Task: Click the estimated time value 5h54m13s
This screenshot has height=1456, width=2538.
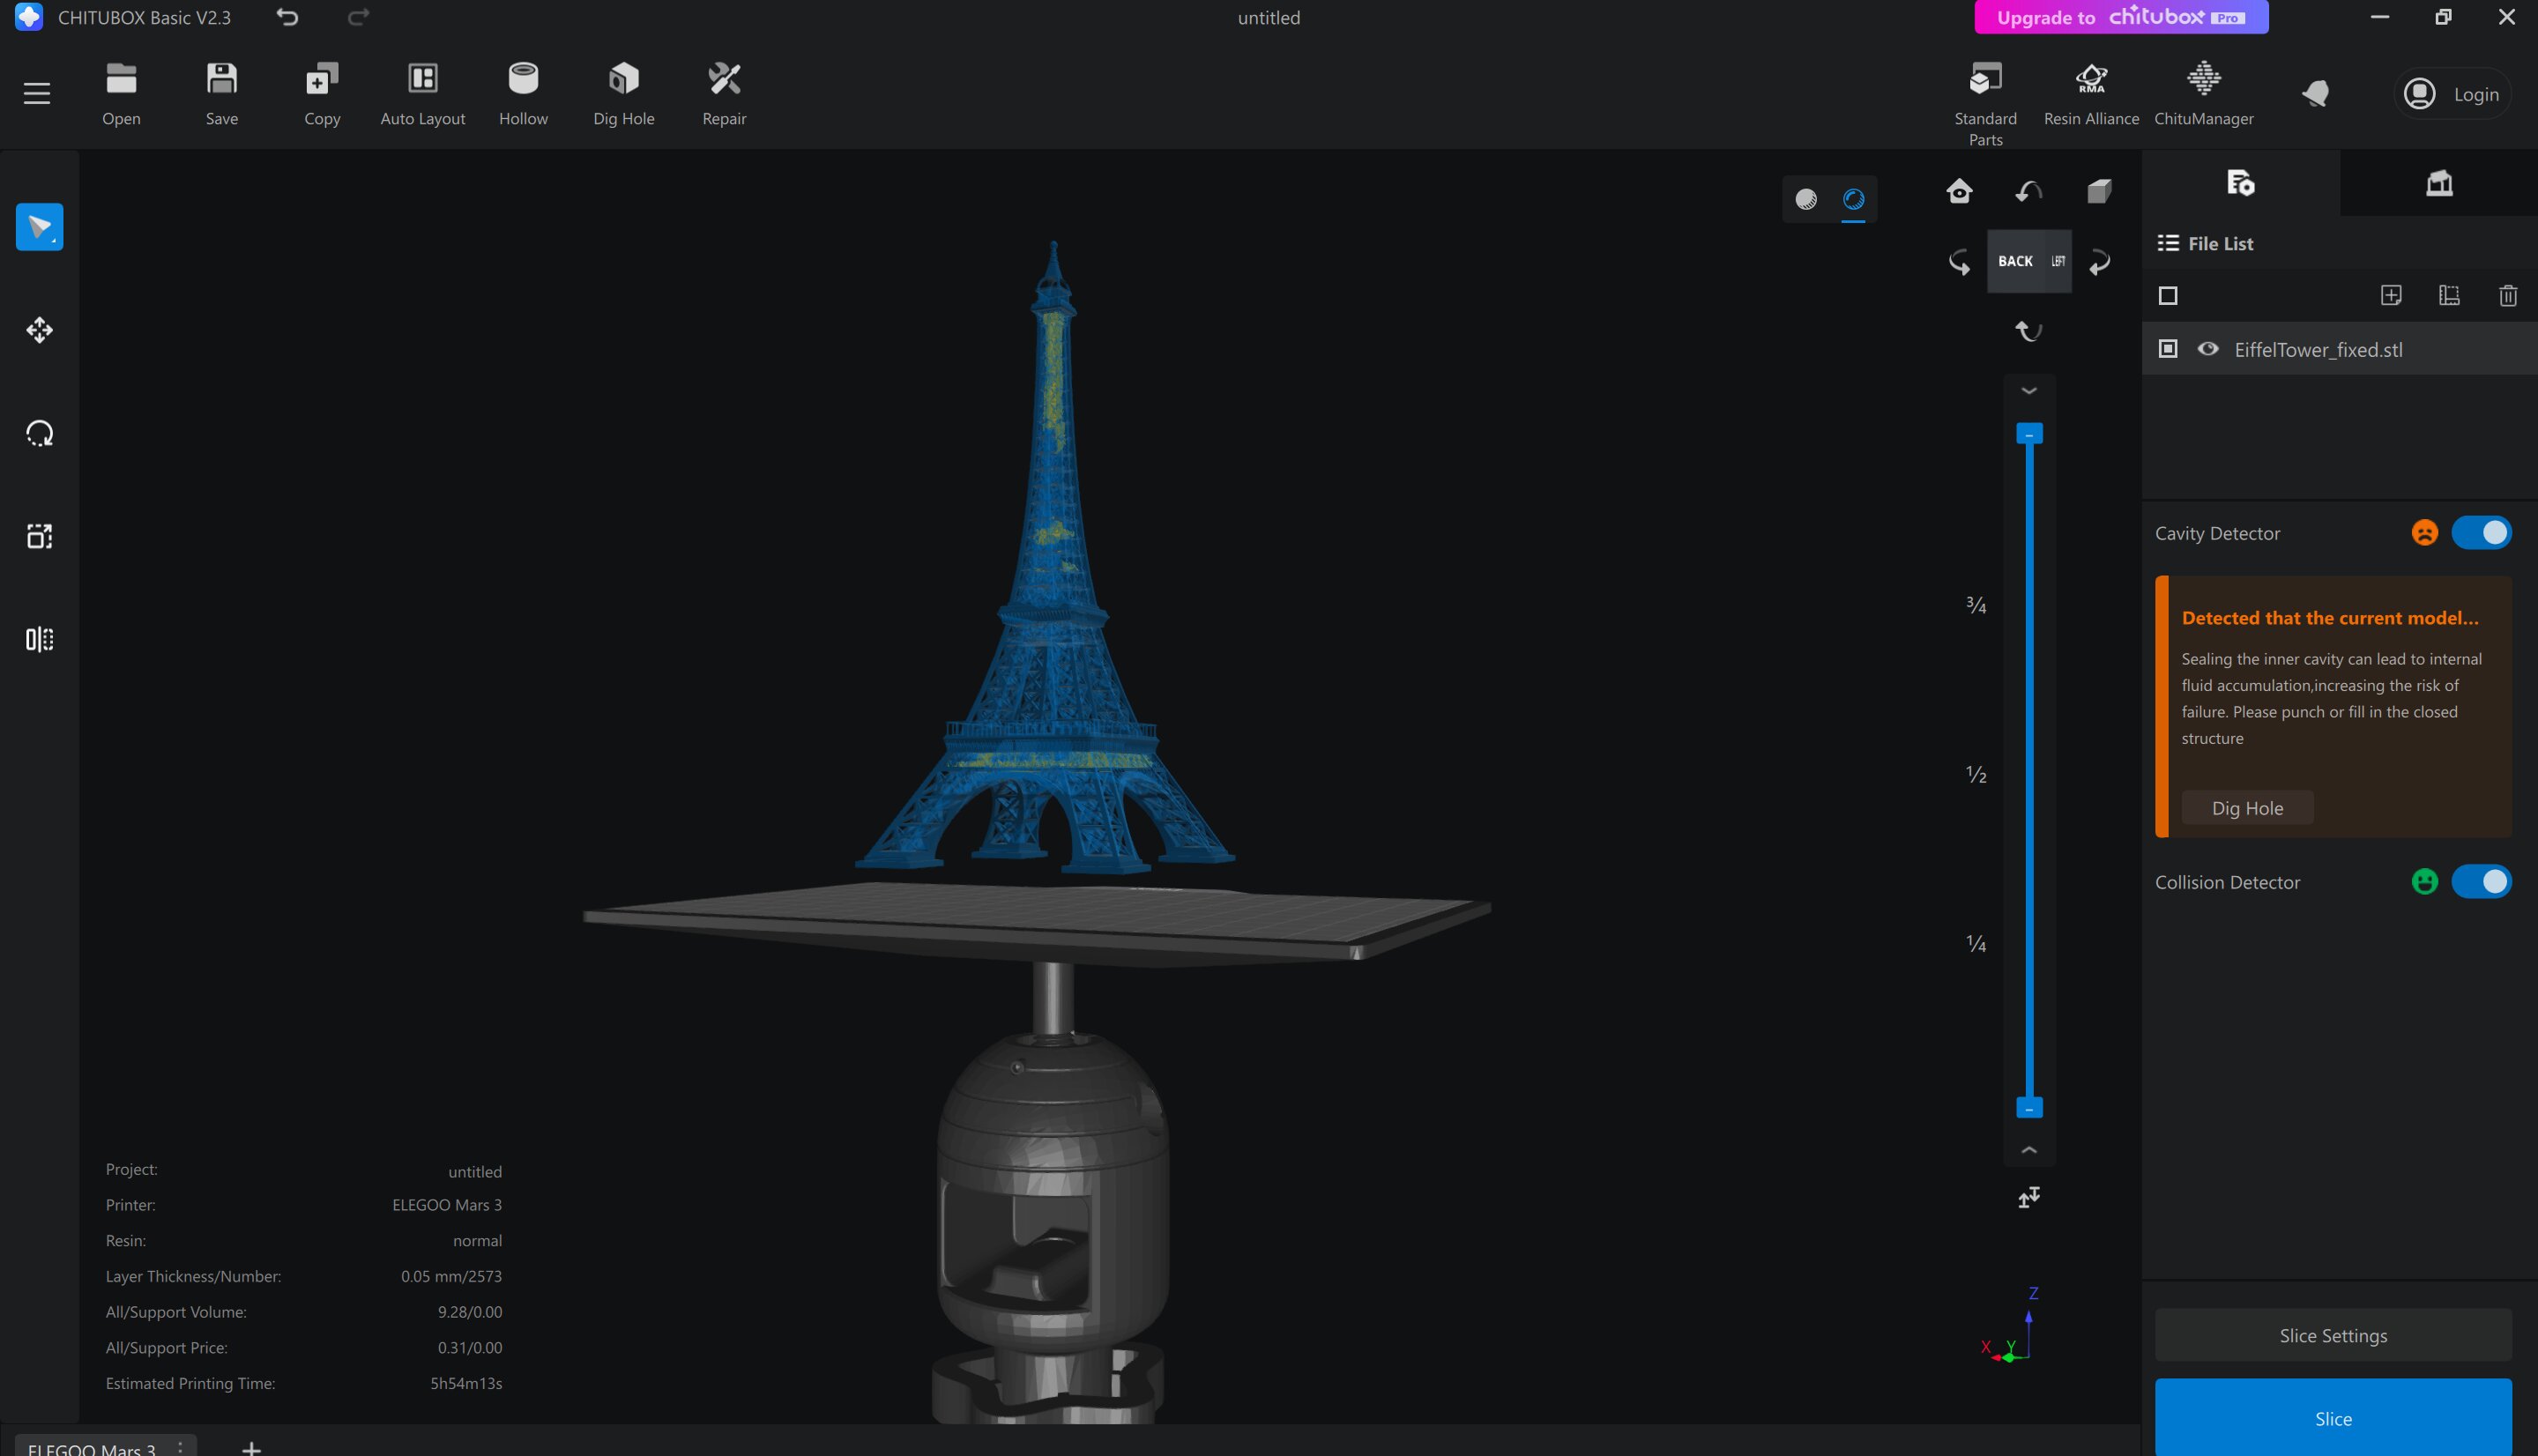Action: 466,1383
